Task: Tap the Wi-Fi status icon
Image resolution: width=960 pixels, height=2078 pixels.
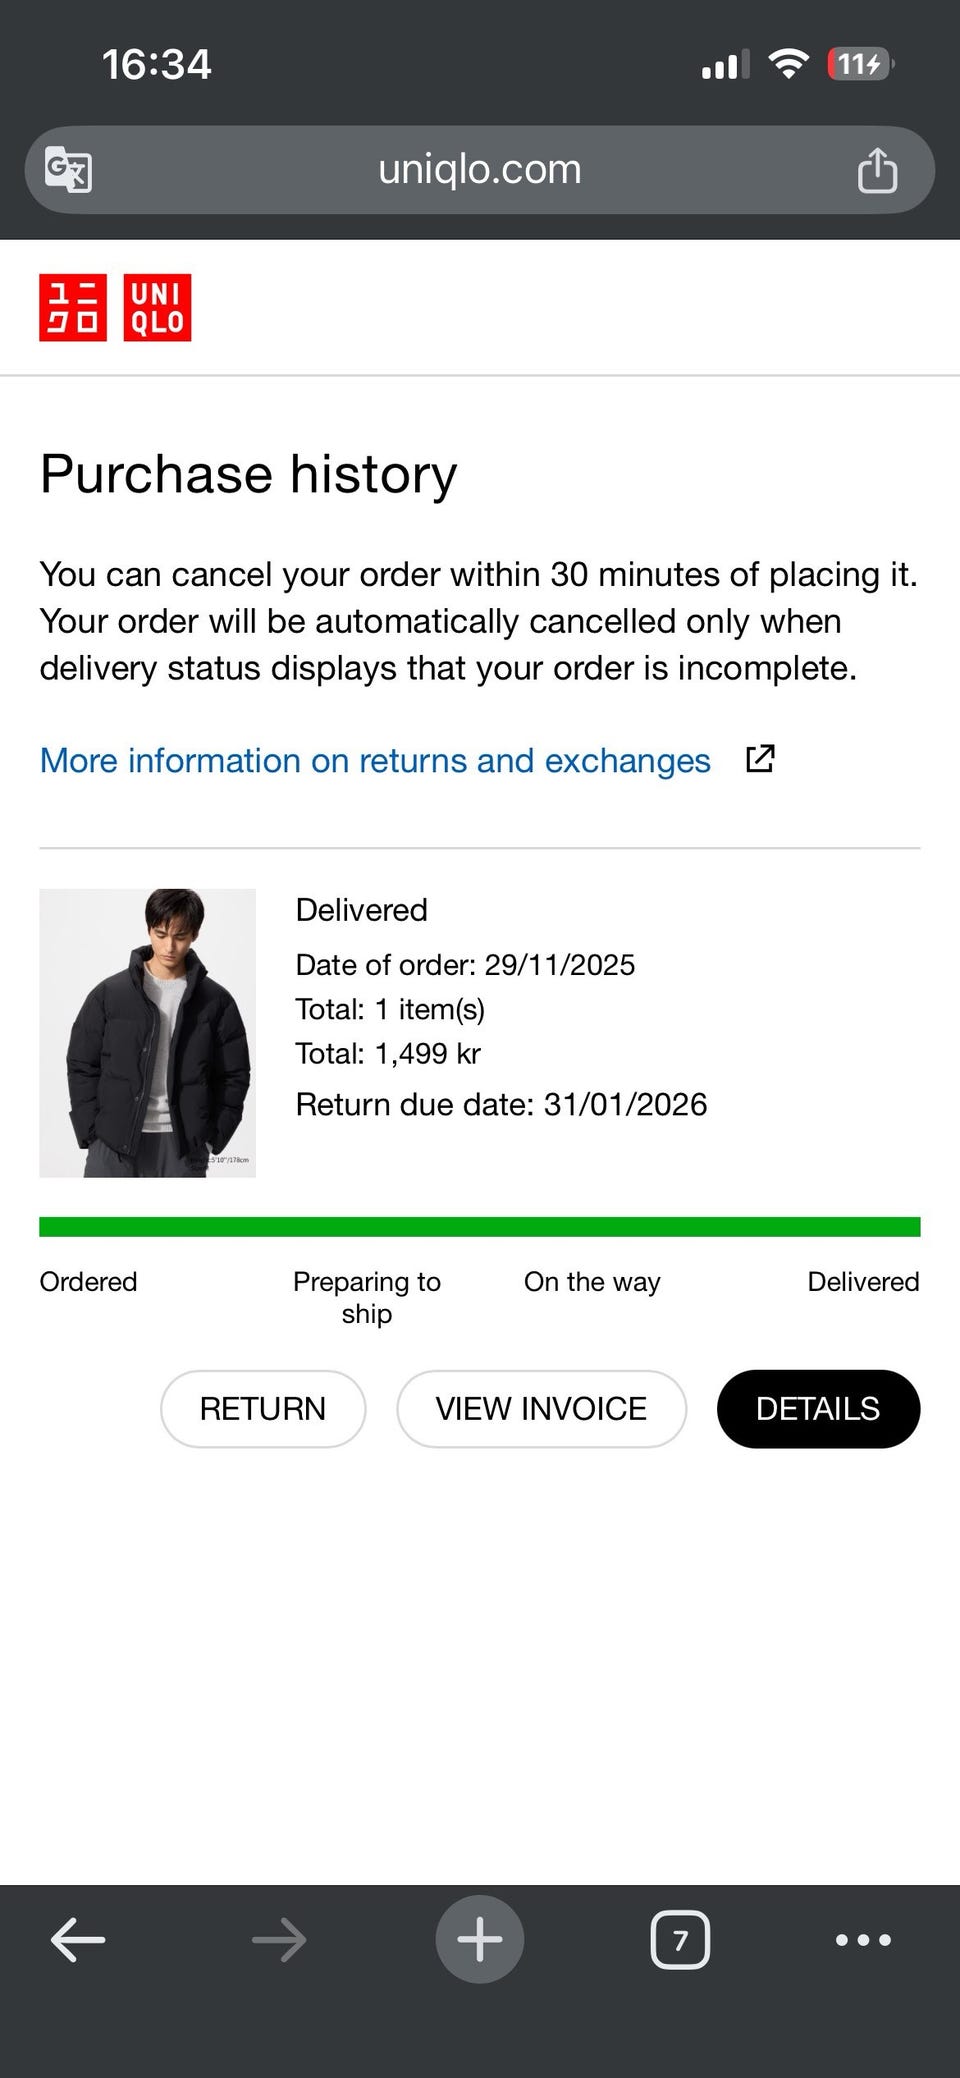Action: pos(788,64)
